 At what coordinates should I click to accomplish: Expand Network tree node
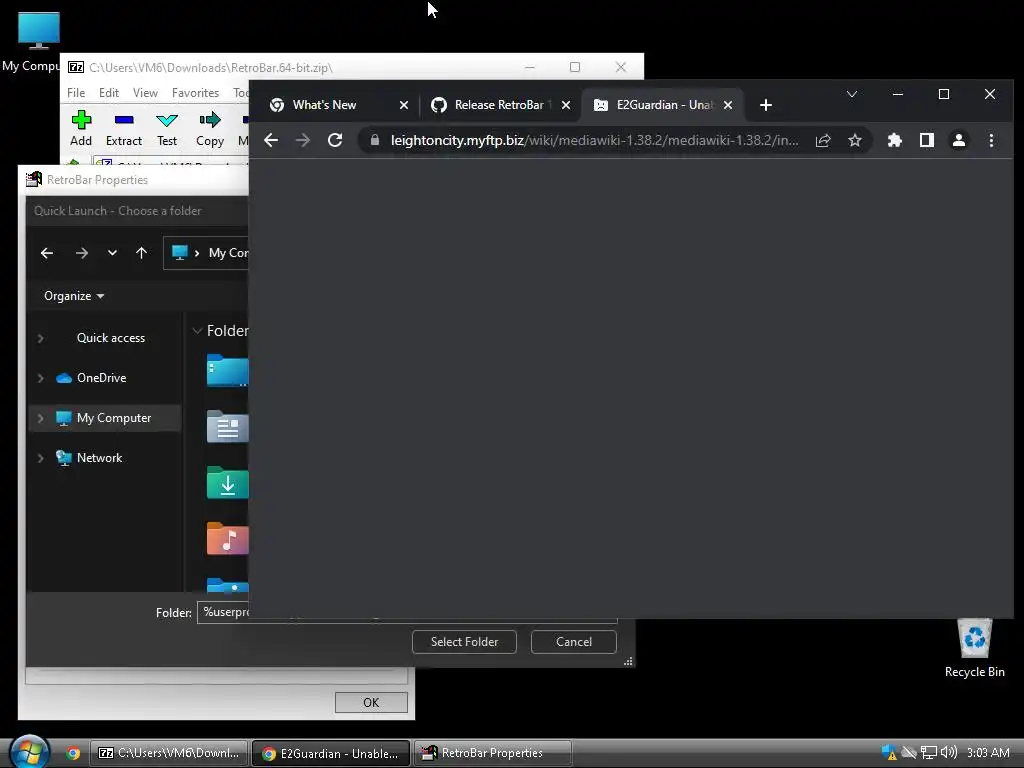(40, 458)
